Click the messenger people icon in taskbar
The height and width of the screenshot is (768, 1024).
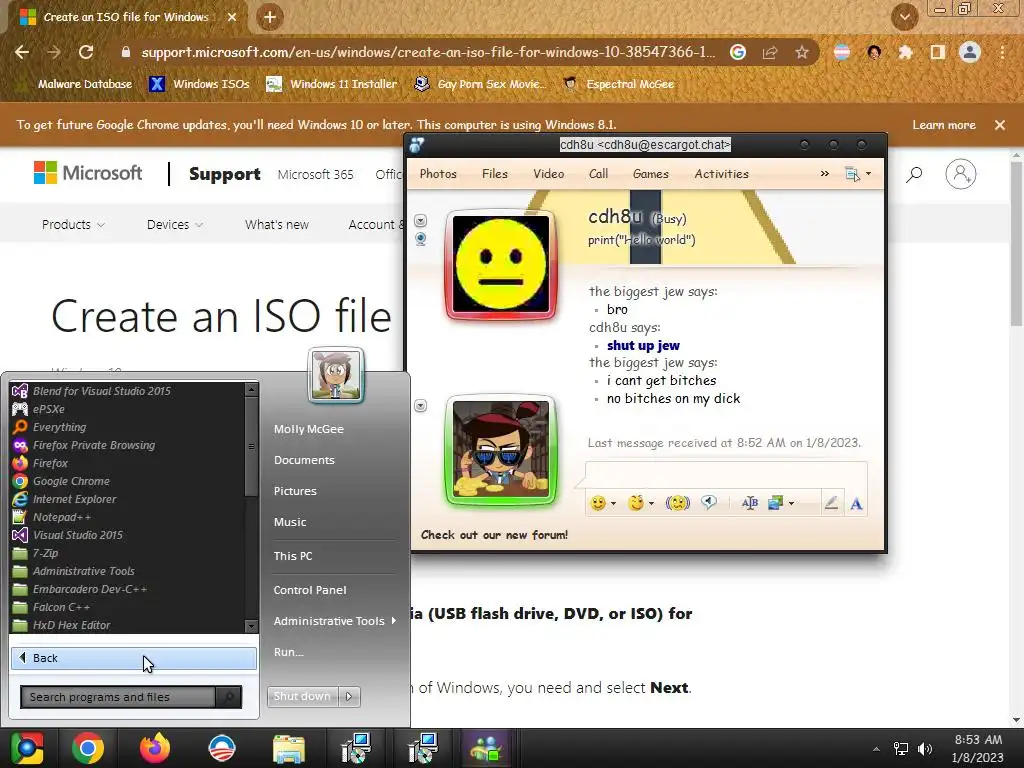486,748
